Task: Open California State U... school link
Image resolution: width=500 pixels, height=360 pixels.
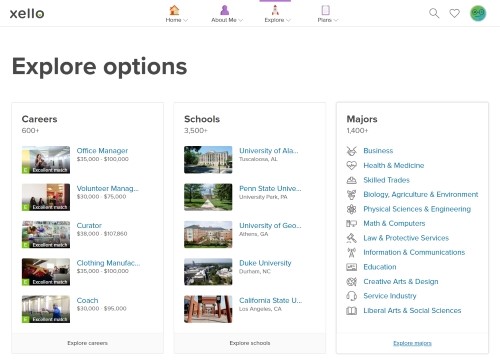Action: click(270, 300)
